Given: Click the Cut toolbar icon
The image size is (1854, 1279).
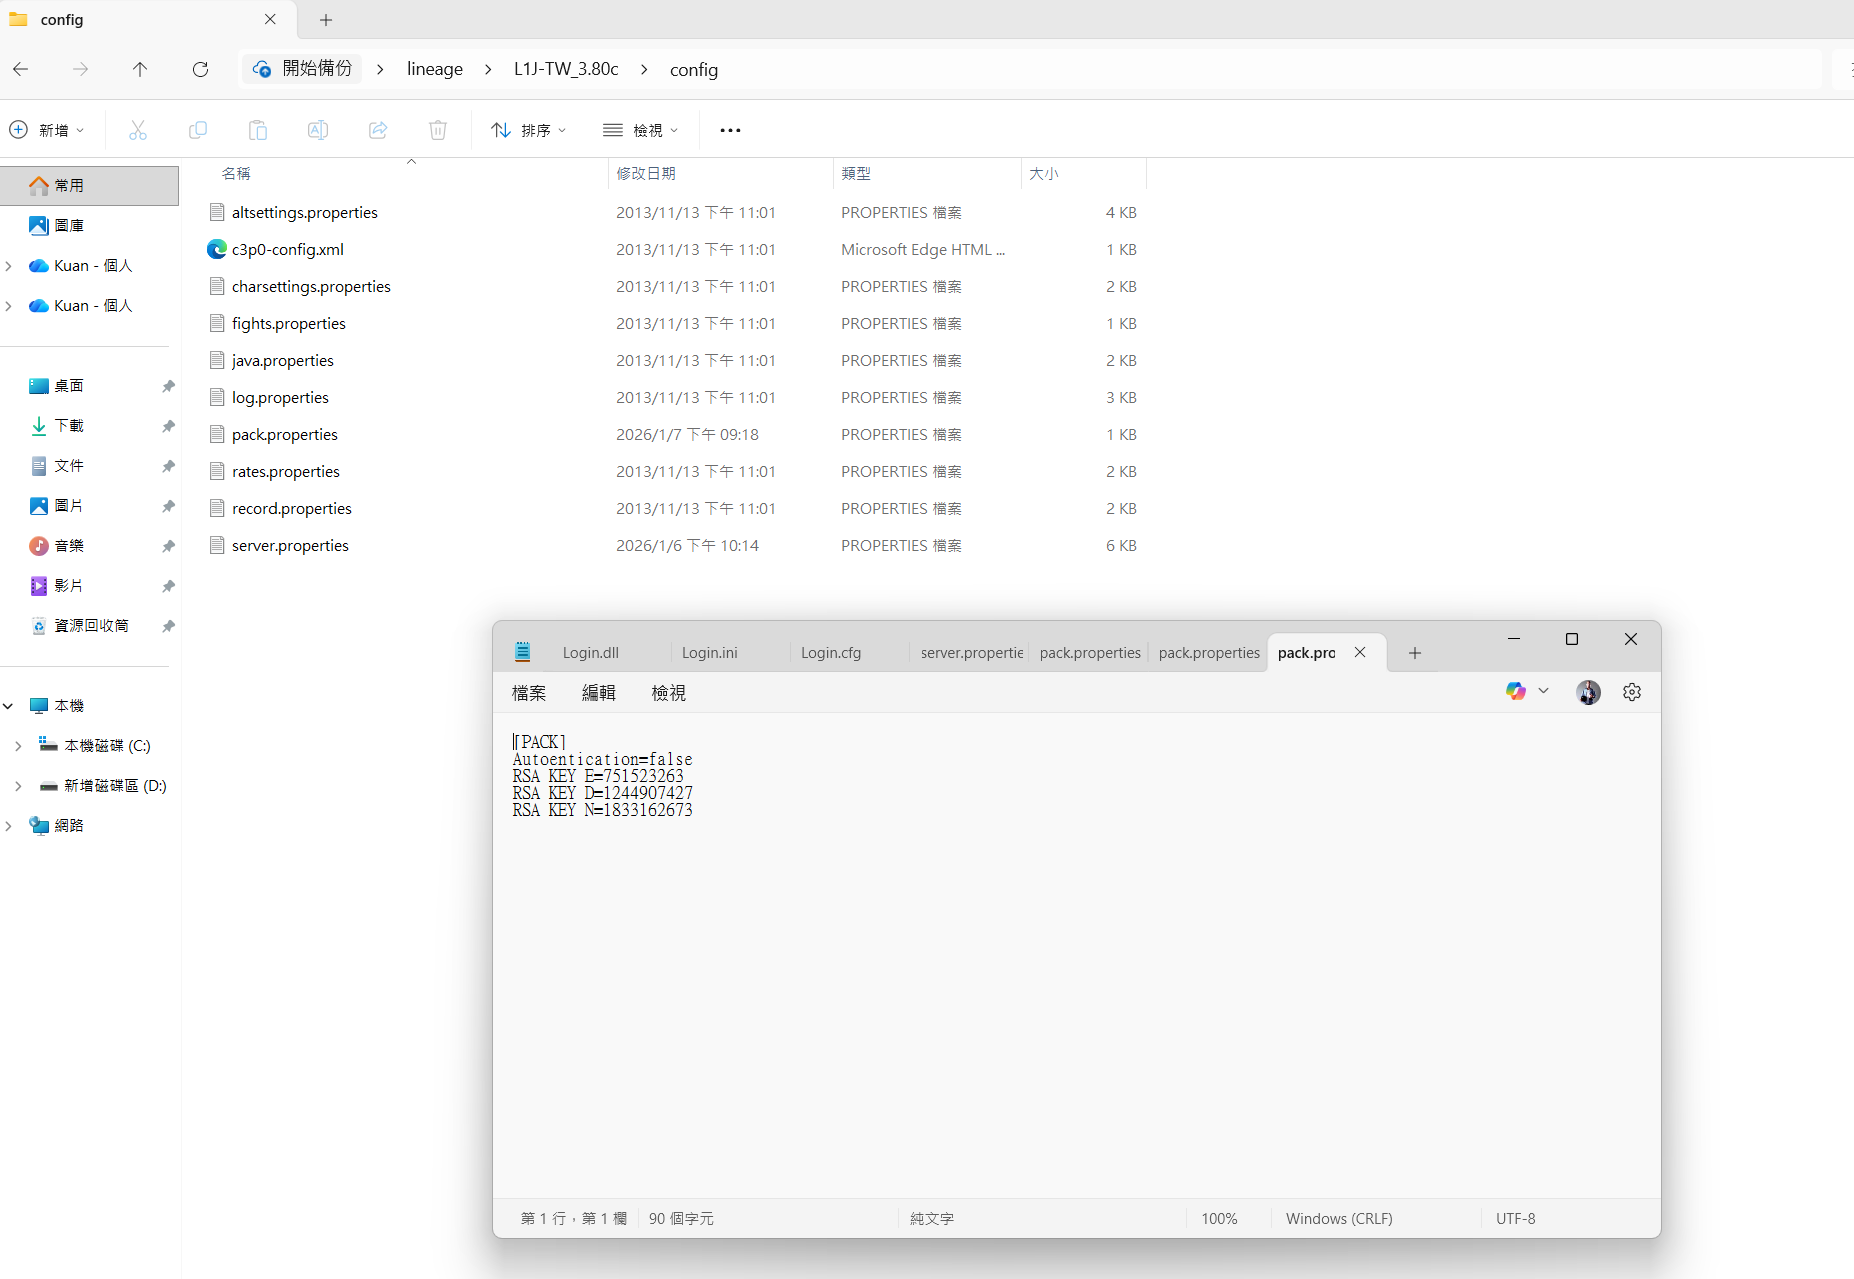Looking at the screenshot, I should coord(138,130).
